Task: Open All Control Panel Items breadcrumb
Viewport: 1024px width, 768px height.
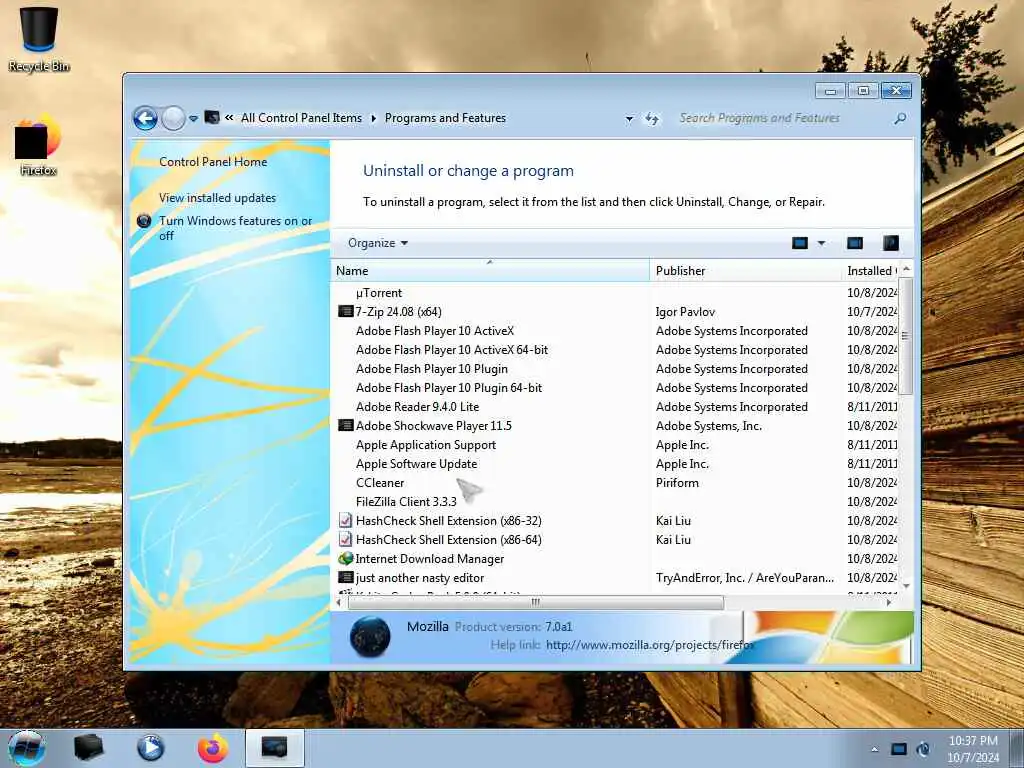Action: pyautogui.click(x=301, y=118)
